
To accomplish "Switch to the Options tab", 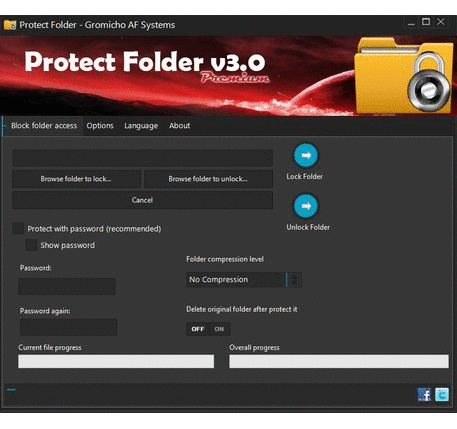I will 100,126.
